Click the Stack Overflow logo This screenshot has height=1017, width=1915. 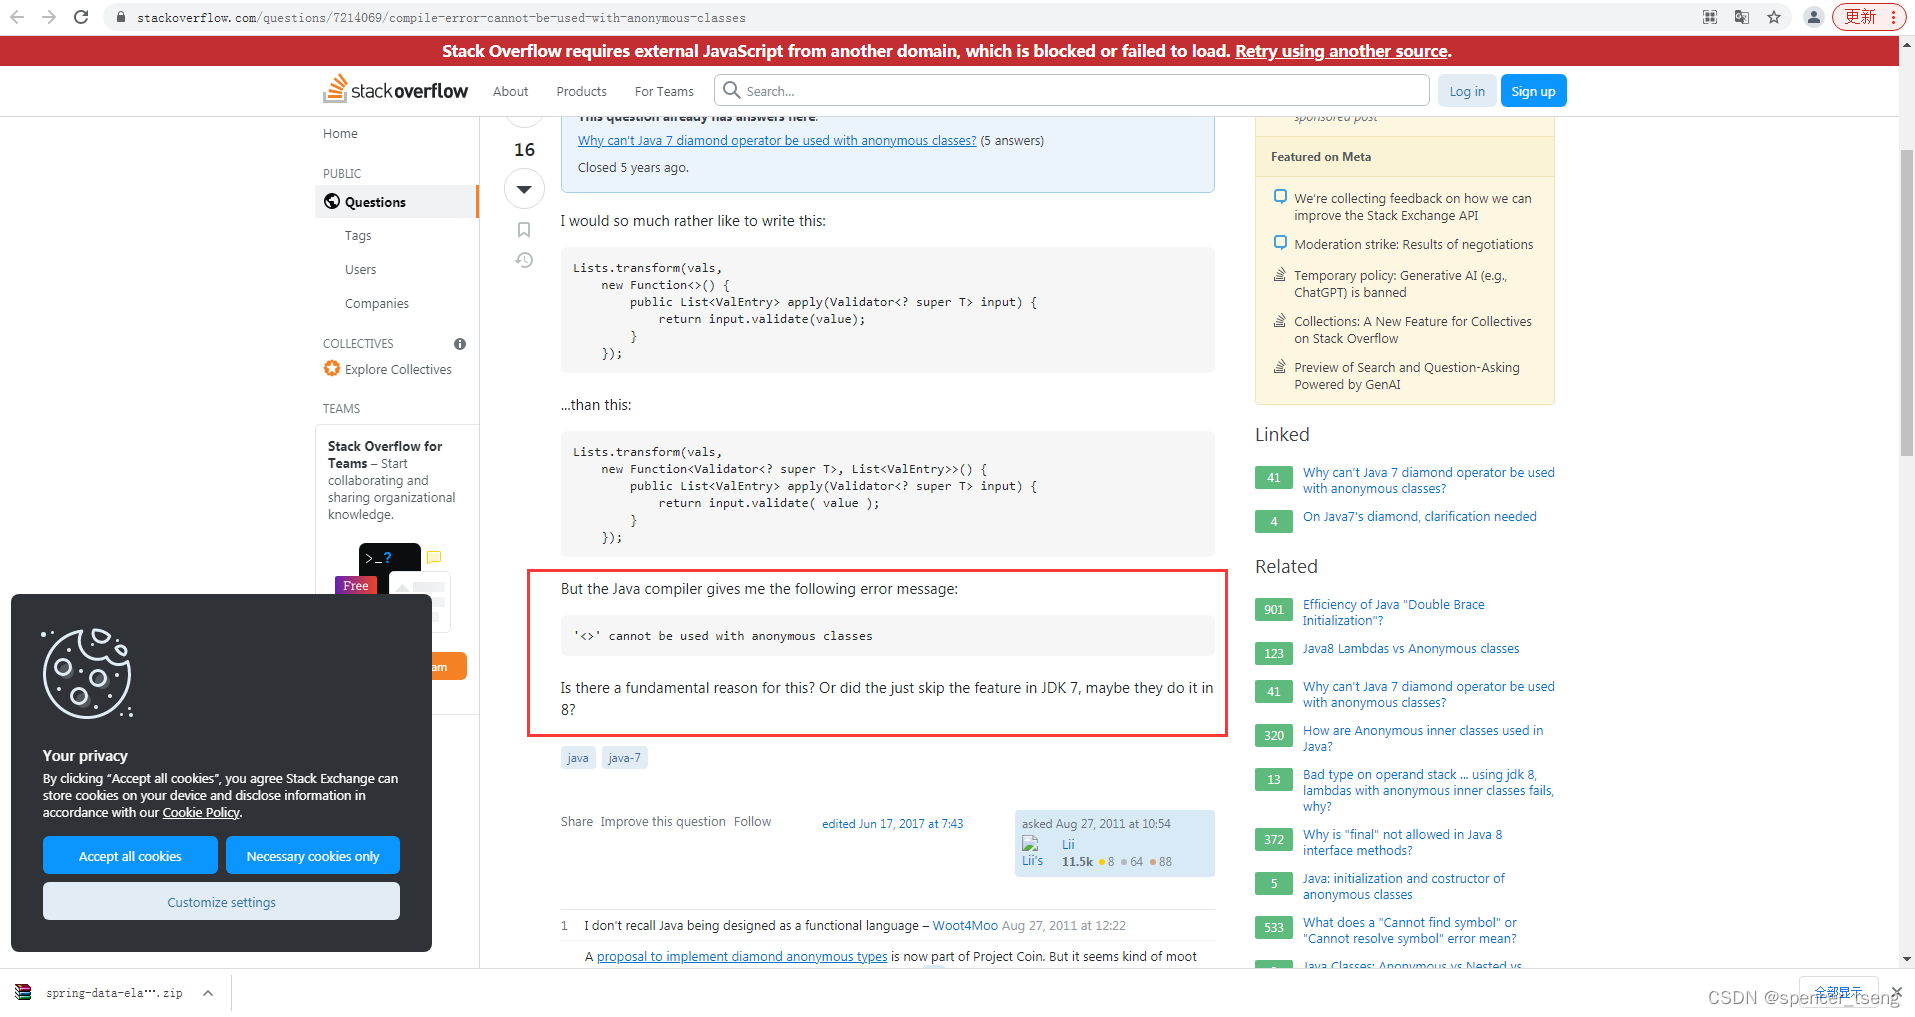(x=394, y=90)
